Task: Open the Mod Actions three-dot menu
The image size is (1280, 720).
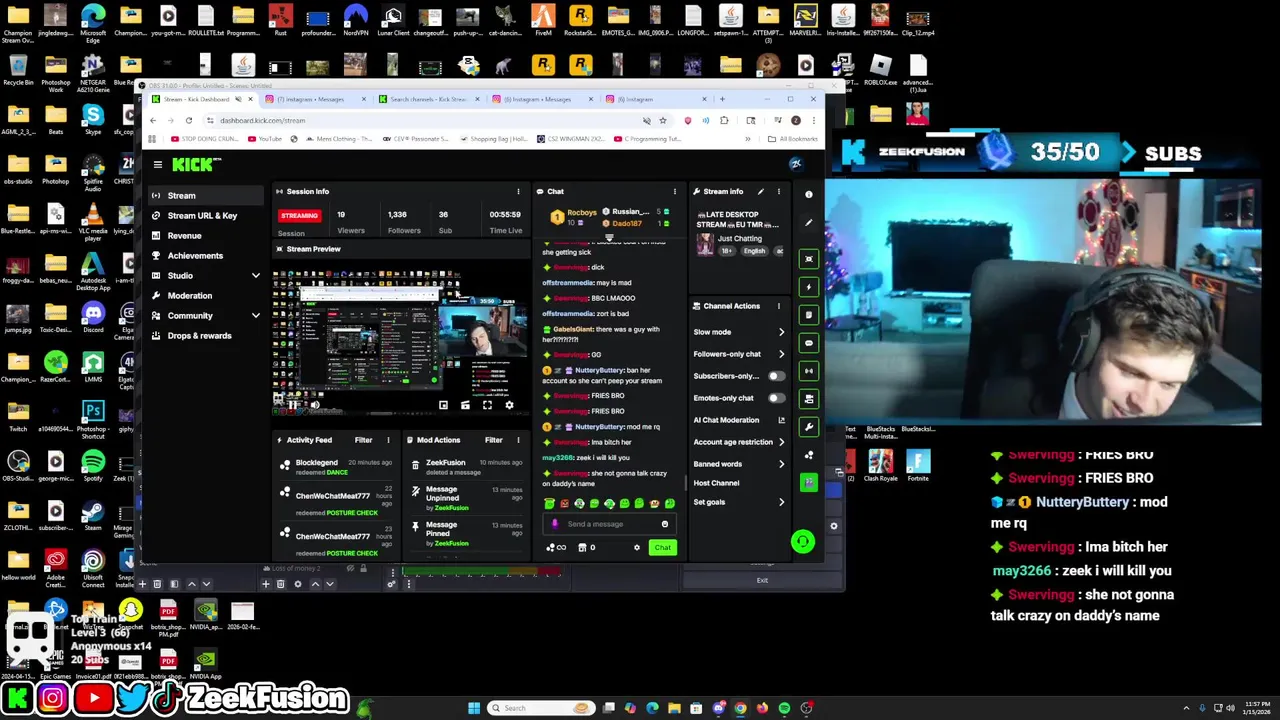Action: coord(518,440)
